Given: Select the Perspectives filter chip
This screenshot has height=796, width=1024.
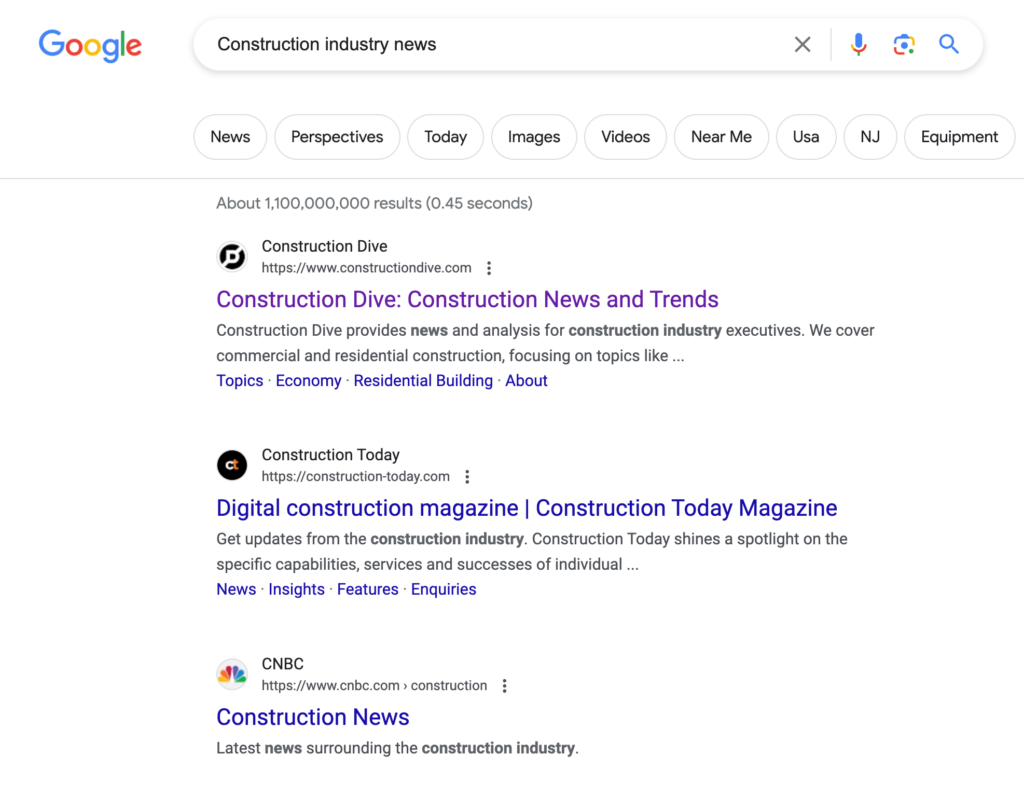Looking at the screenshot, I should point(337,137).
